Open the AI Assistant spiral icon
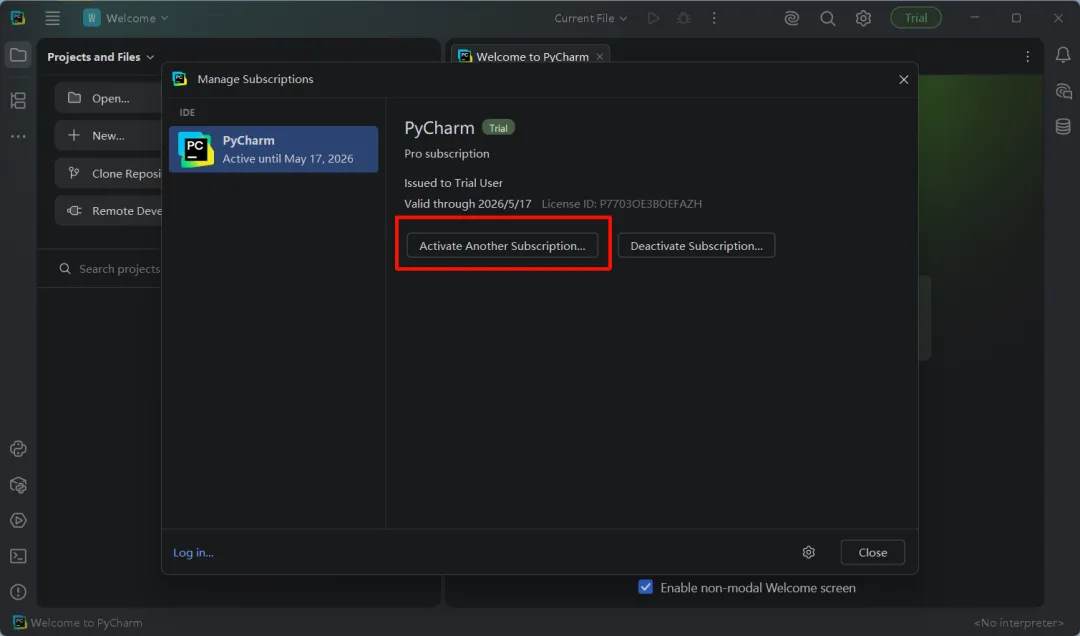 [792, 19]
